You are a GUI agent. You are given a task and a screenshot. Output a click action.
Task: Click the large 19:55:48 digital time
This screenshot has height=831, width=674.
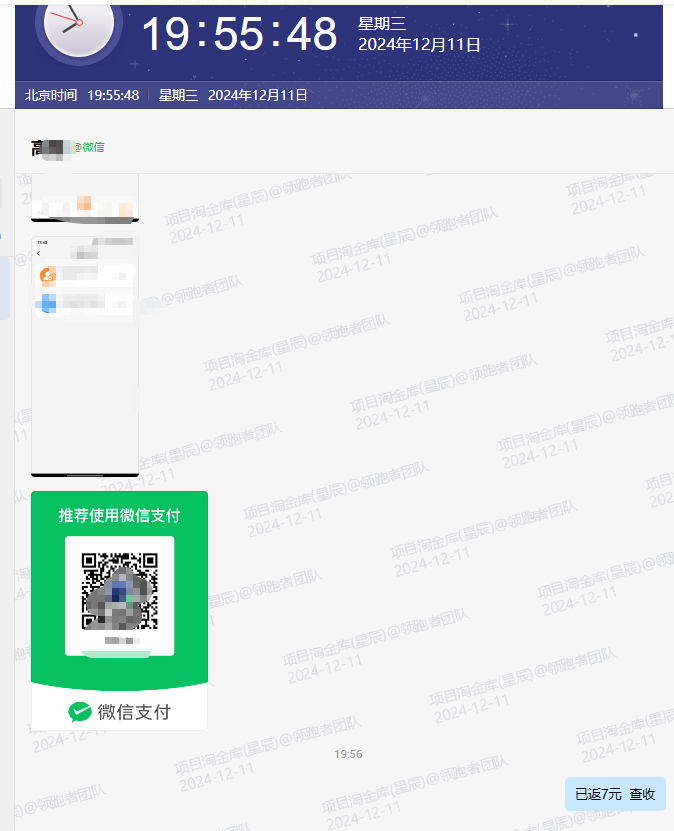[x=240, y=34]
